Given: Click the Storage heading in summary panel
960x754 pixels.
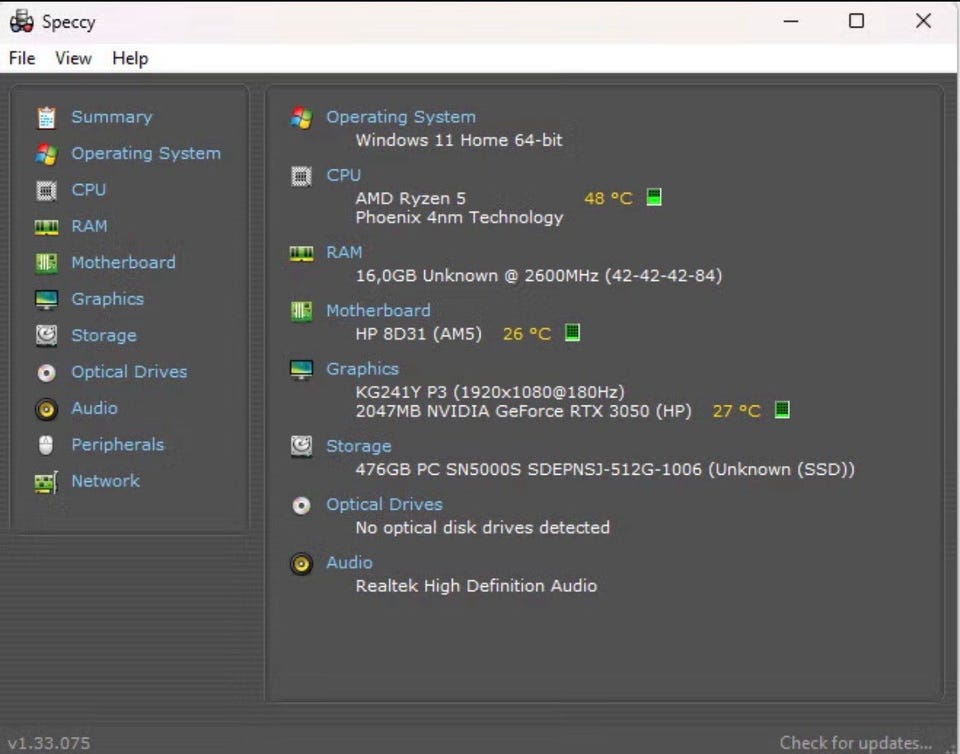Looking at the screenshot, I should coord(359,446).
